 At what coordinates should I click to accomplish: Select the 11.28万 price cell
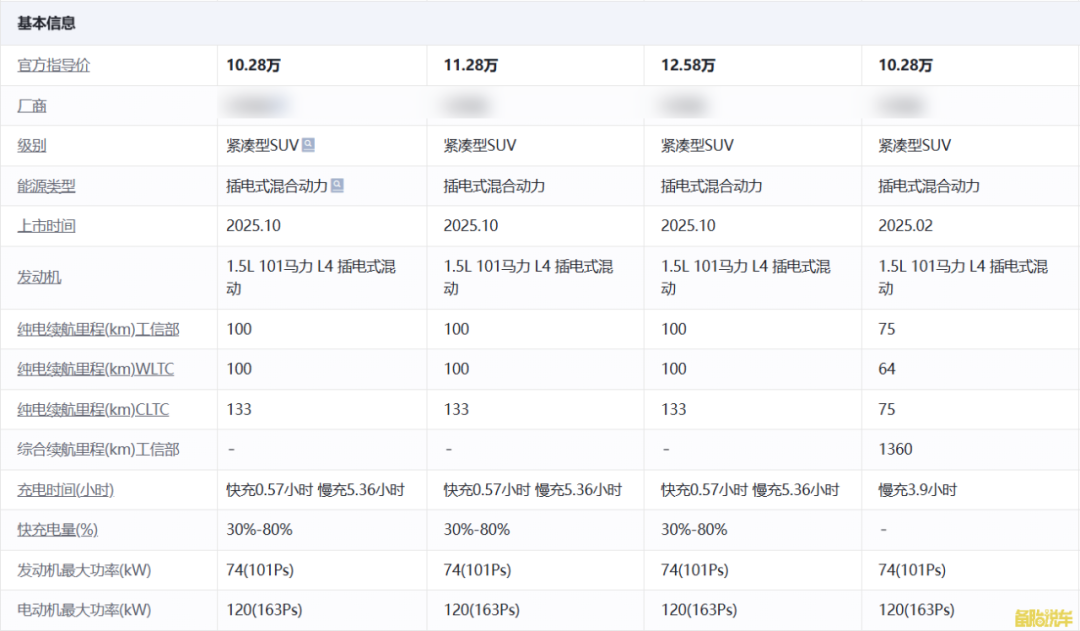[470, 65]
